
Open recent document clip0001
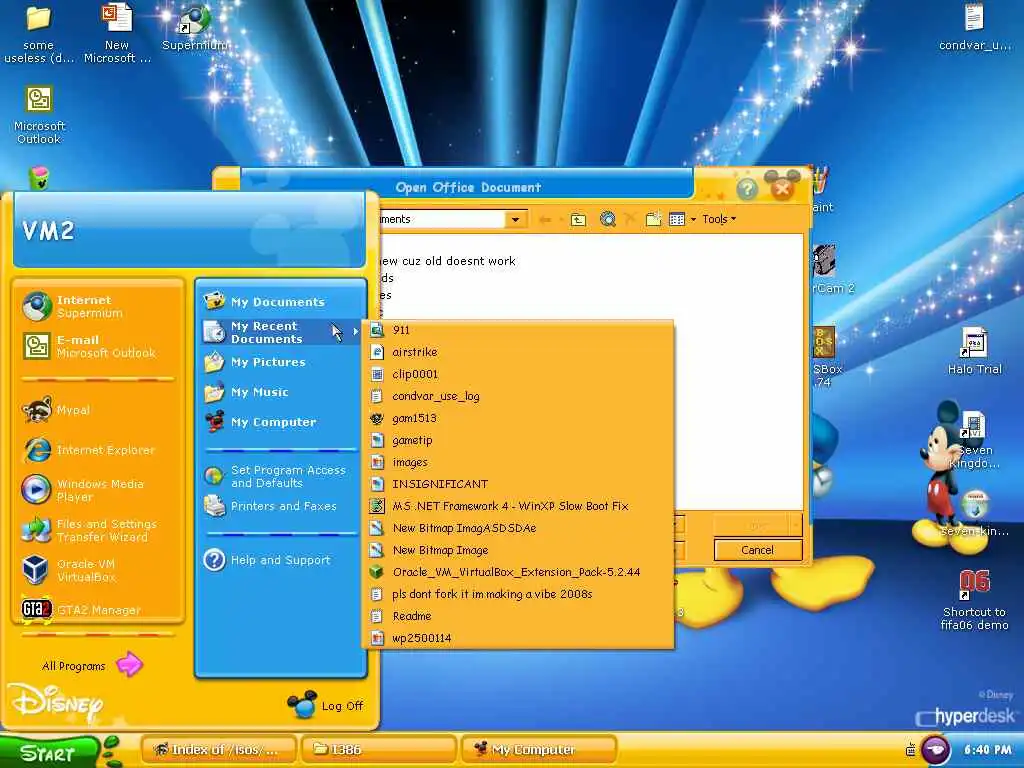518,374
